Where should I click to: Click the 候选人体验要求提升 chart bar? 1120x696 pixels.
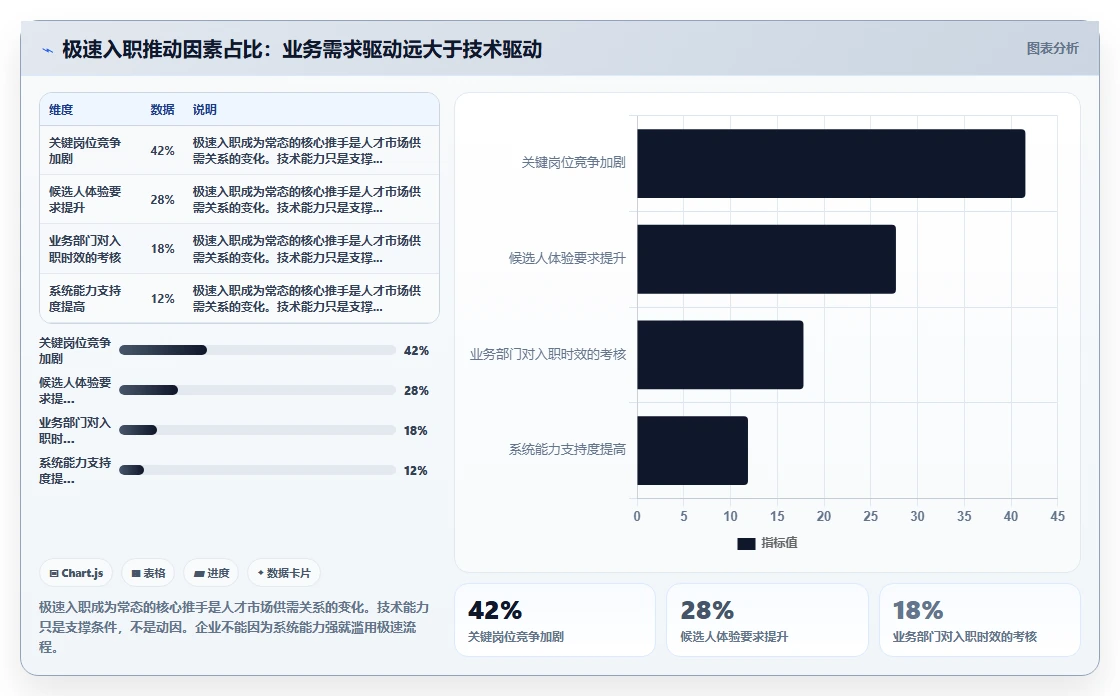[766, 259]
